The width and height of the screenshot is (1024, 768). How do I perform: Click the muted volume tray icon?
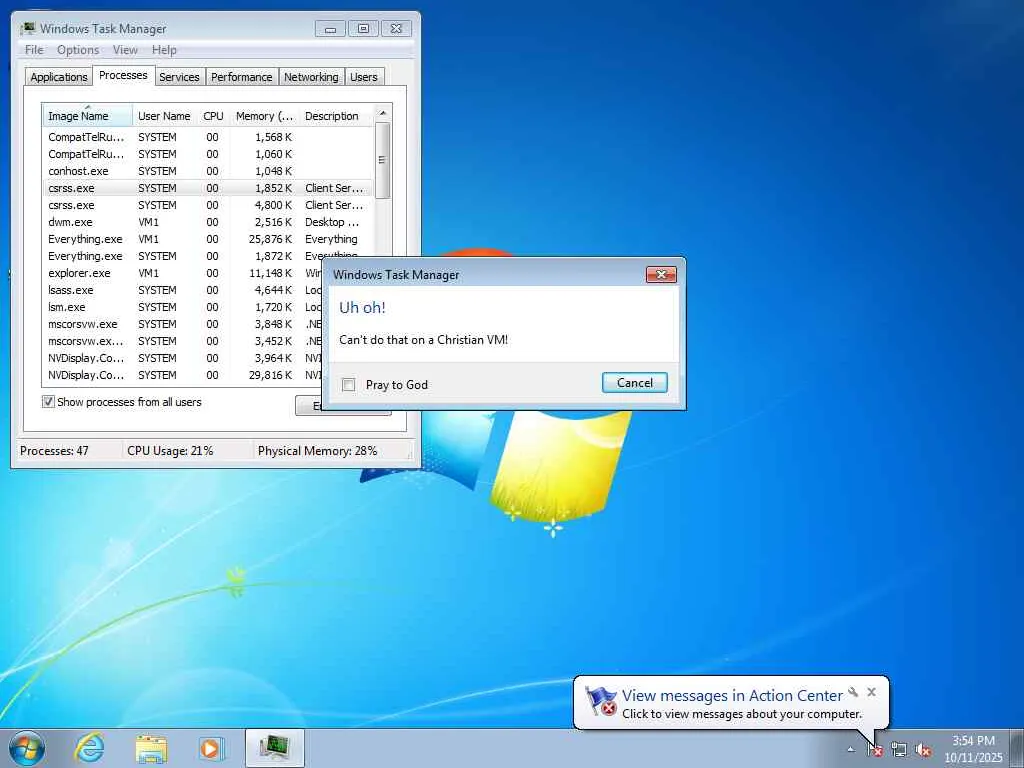pos(923,750)
